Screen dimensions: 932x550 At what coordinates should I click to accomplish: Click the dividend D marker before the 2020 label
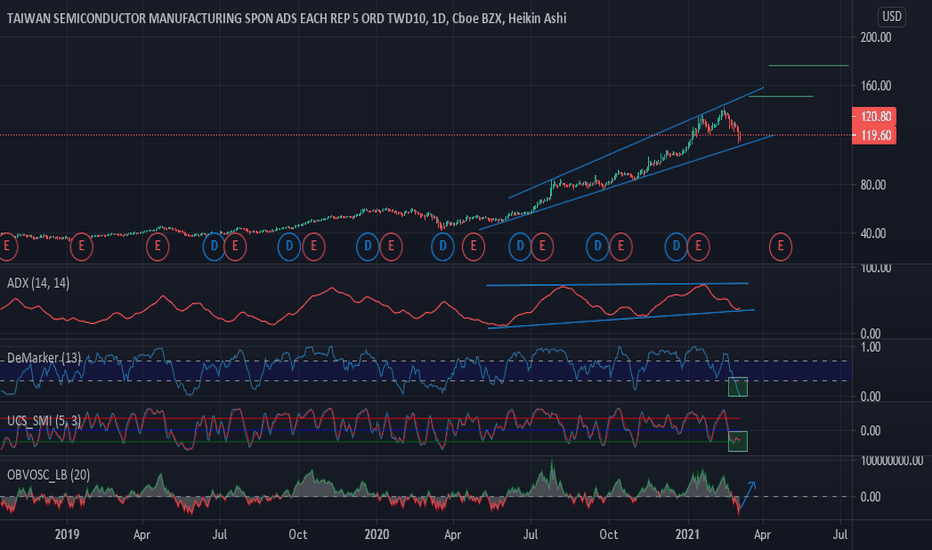click(x=368, y=247)
